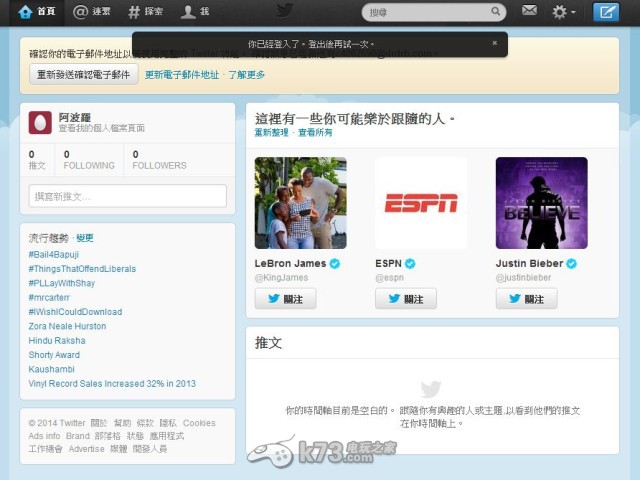Open direct messages envelope icon
The width and height of the screenshot is (640, 480).
pos(529,12)
